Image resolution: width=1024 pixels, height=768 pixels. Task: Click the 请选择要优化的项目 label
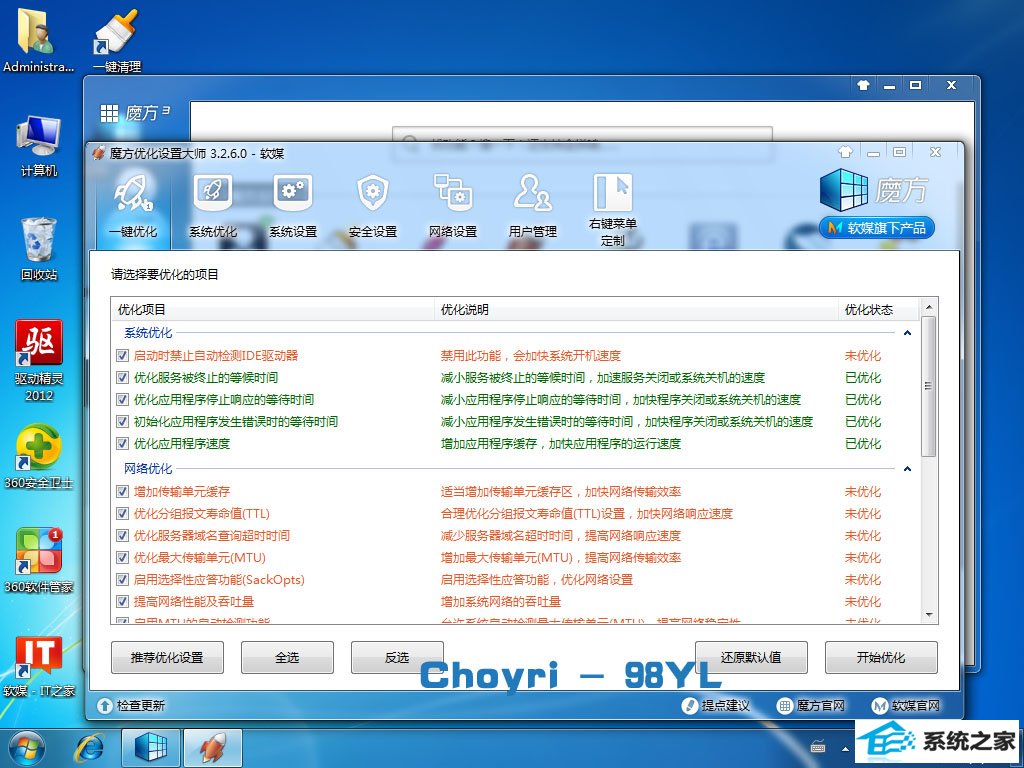(x=165, y=274)
